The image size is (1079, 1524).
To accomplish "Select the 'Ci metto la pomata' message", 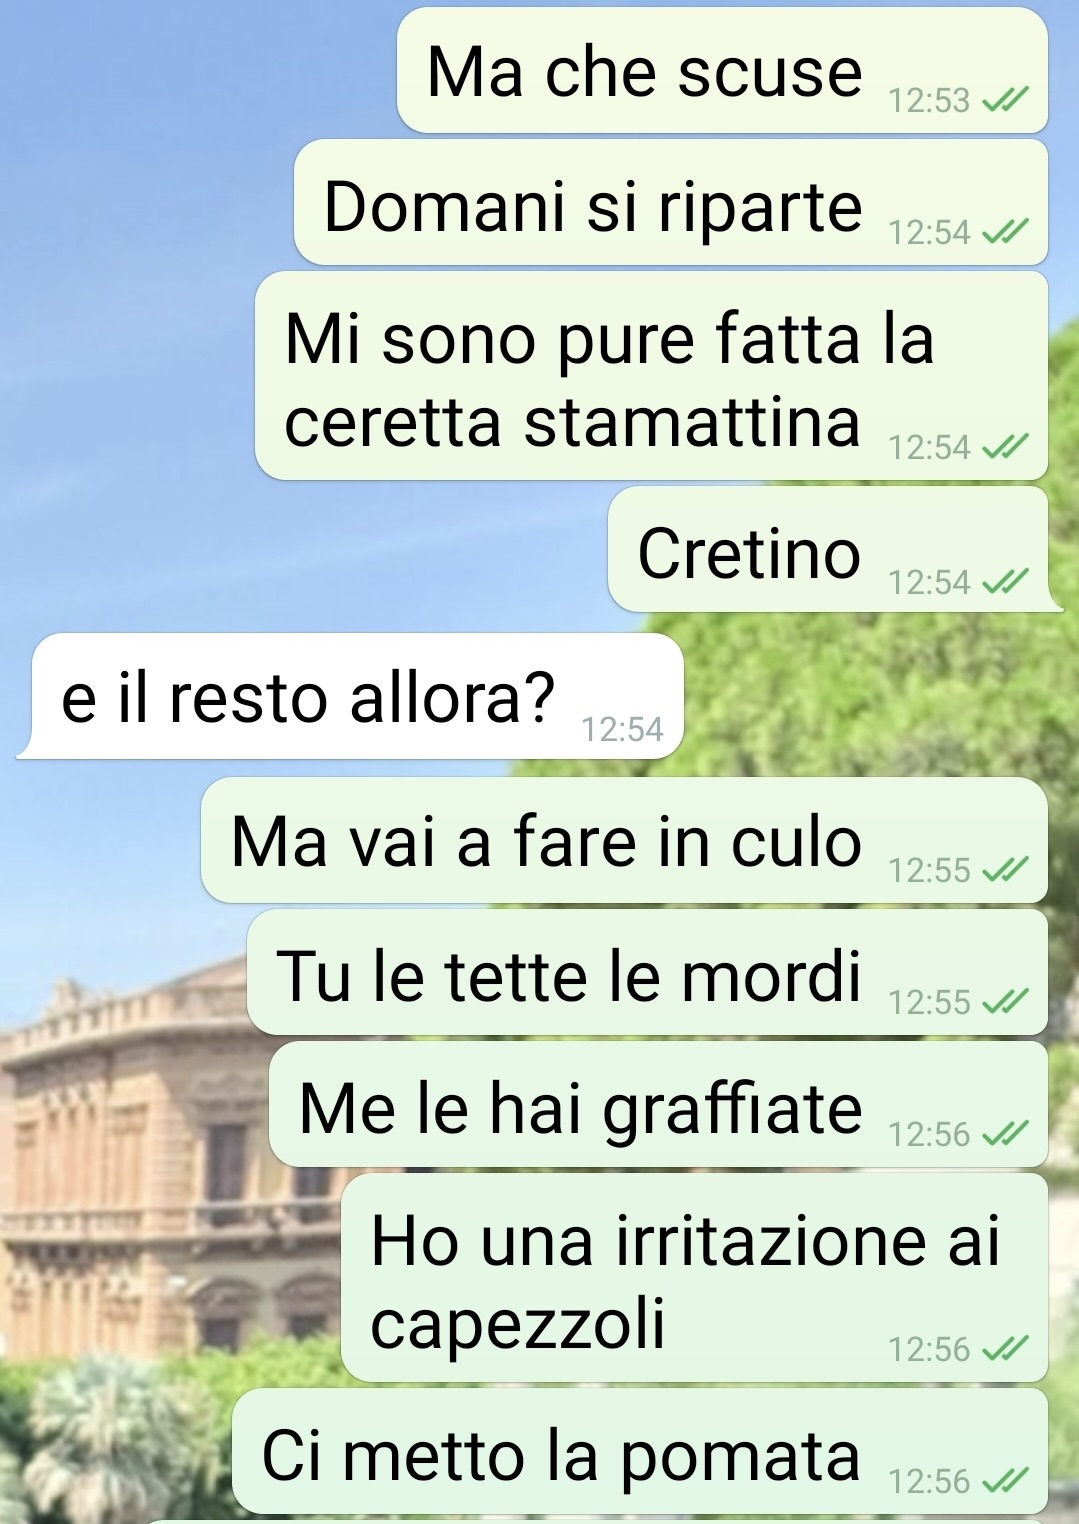I will 640,1451.
